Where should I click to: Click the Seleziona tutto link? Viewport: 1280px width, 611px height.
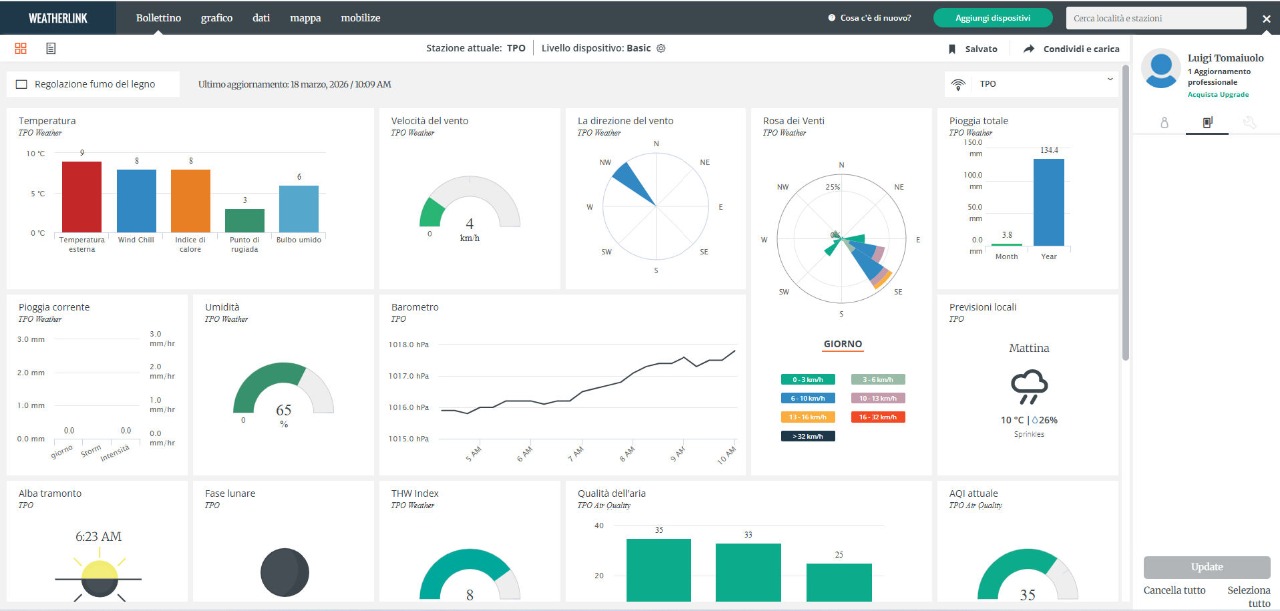point(1248,597)
